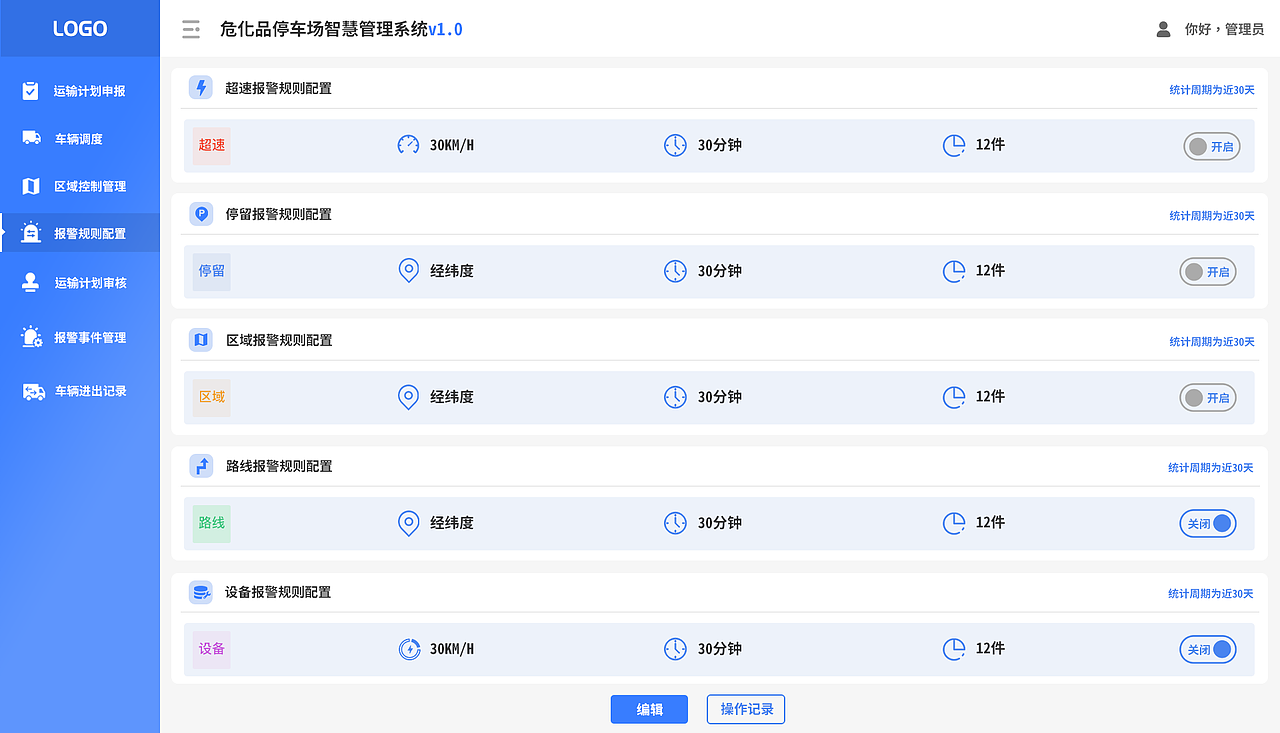Screen dimensions: 1280x733
Task: Click the lightning icon of 超速报警规则配置
Action: point(201,88)
